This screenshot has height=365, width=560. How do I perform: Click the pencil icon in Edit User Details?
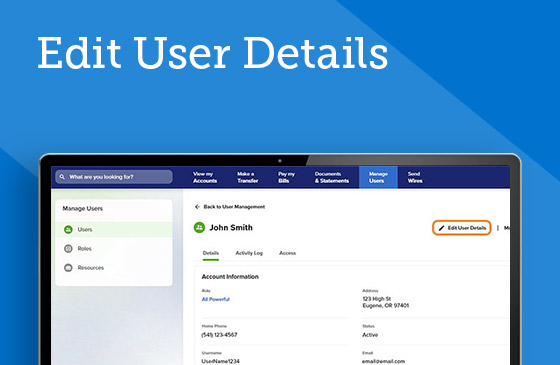[x=441, y=228]
